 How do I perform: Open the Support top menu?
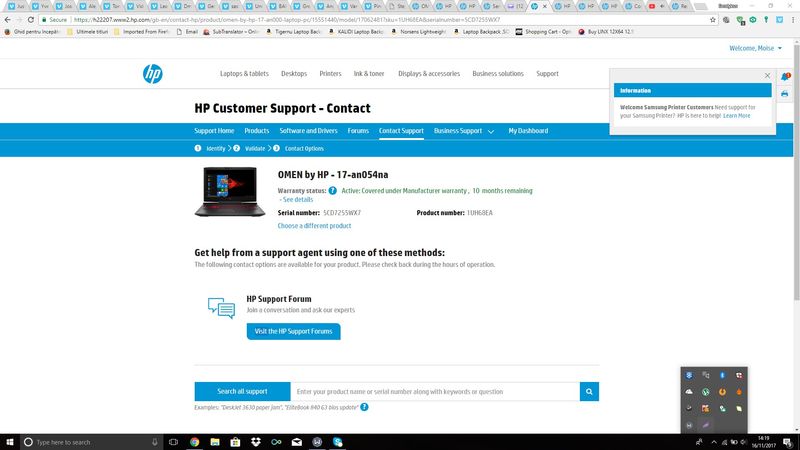click(x=547, y=73)
